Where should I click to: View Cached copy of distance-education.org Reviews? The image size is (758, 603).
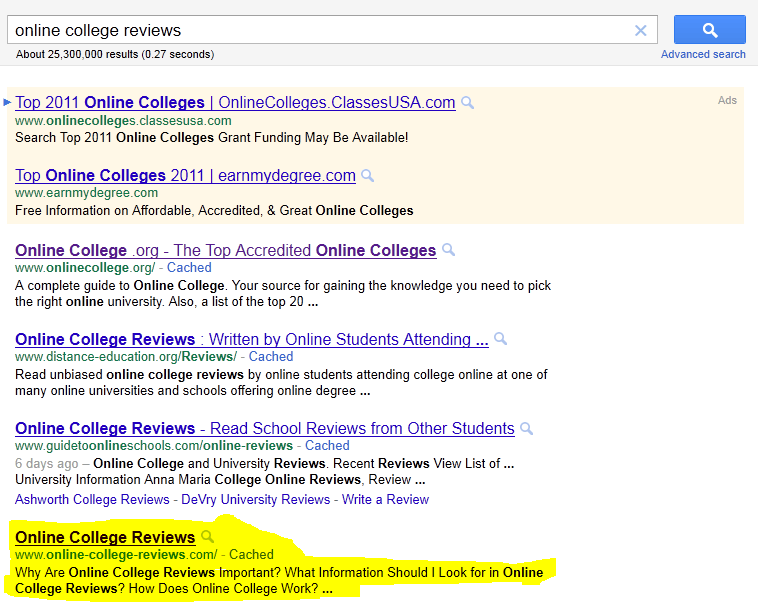271,356
